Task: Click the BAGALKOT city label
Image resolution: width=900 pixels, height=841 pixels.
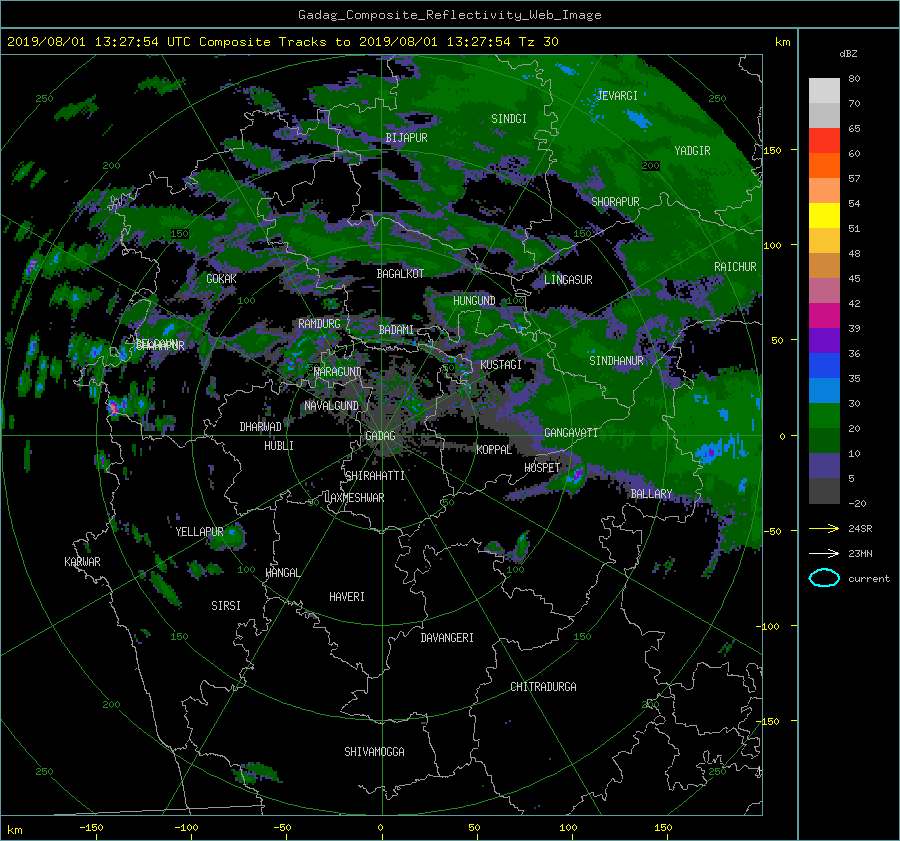Action: 400,274
